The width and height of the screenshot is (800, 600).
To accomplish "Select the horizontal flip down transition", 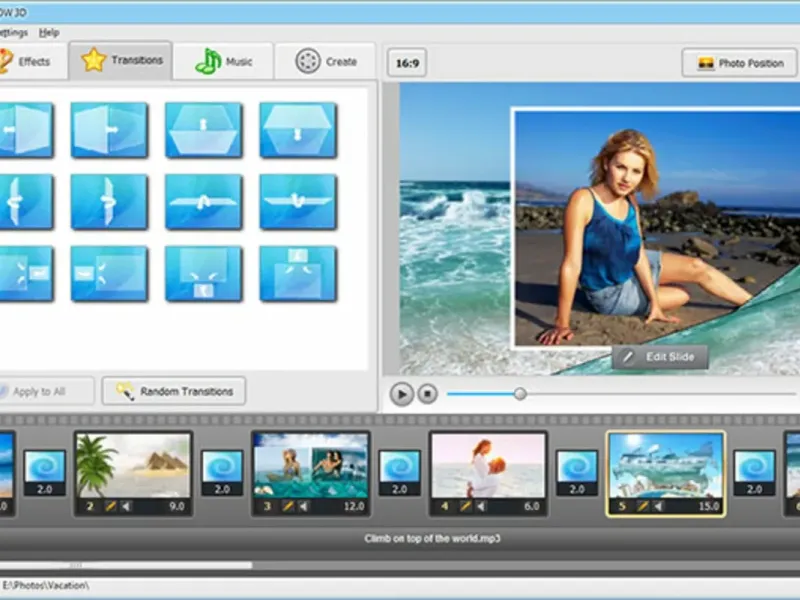I will pos(298,202).
